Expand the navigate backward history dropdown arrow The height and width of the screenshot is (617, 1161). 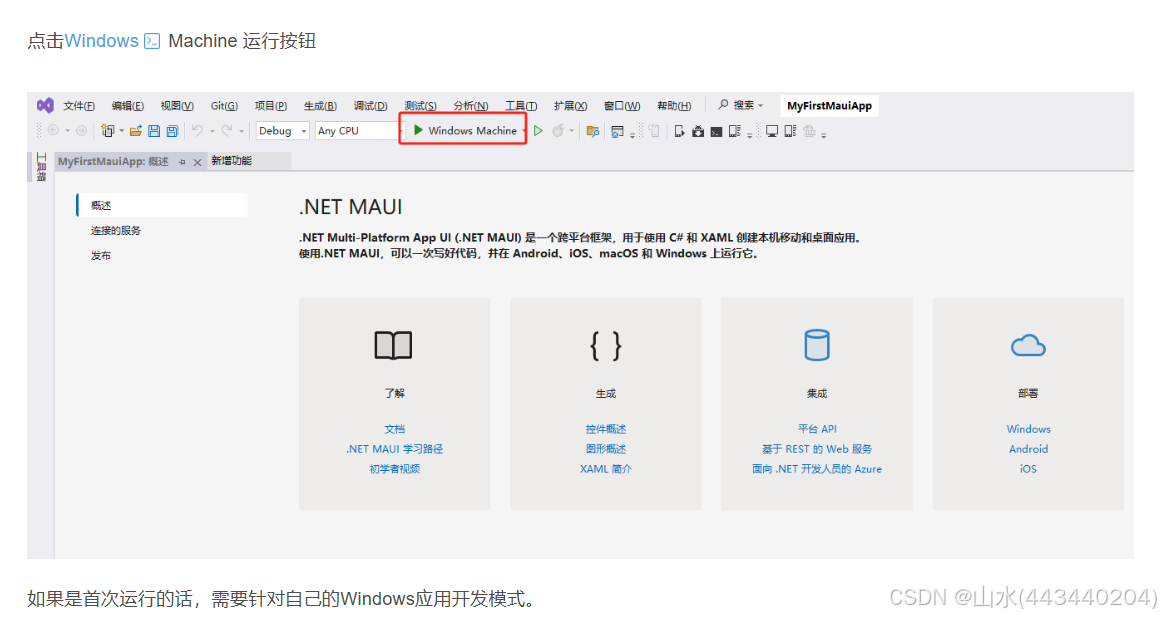[x=67, y=131]
